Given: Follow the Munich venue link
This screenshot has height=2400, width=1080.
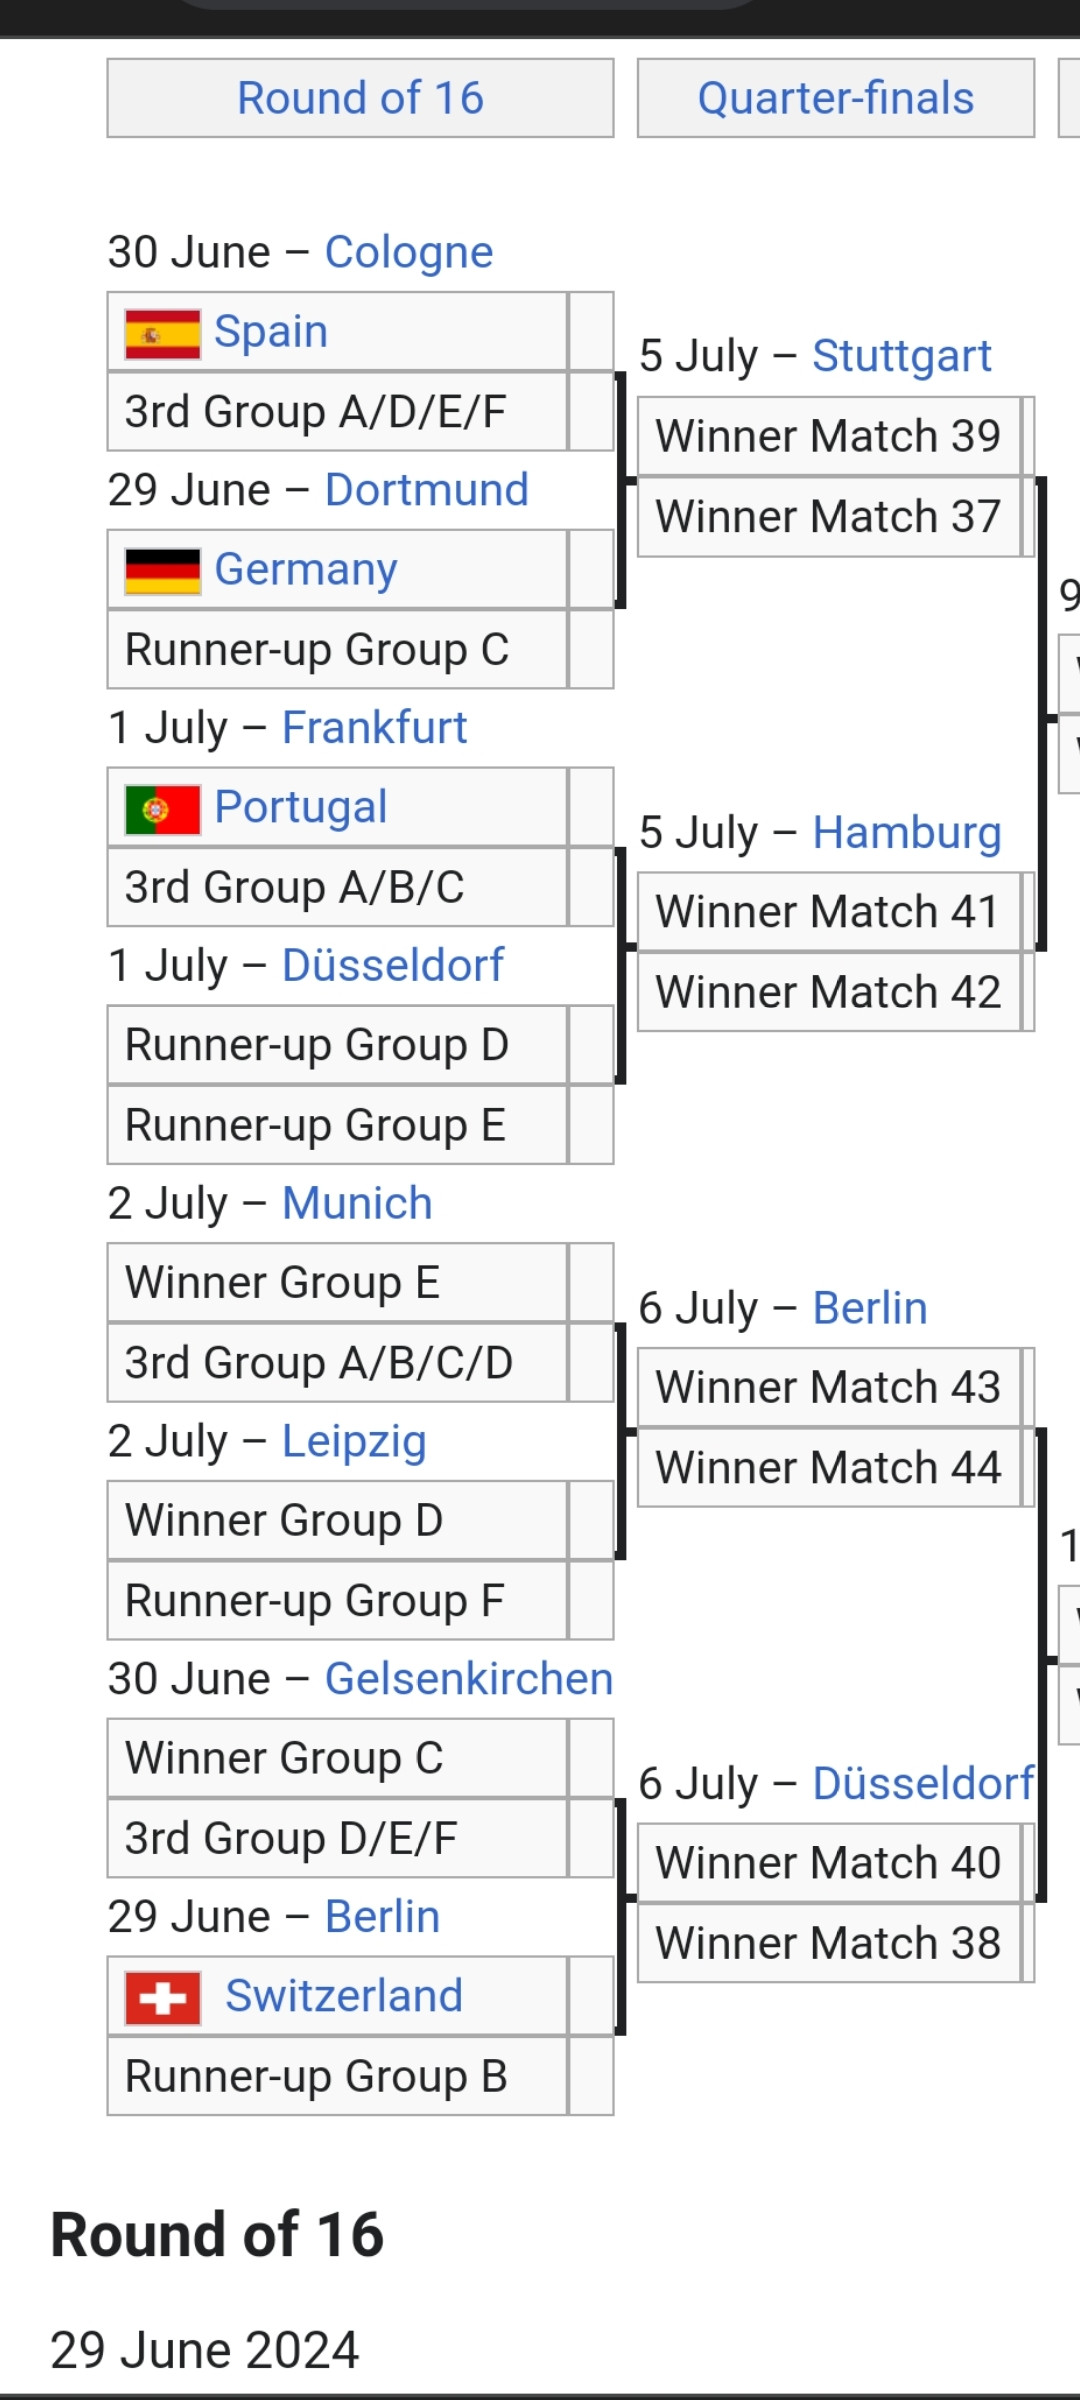Looking at the screenshot, I should (357, 1203).
